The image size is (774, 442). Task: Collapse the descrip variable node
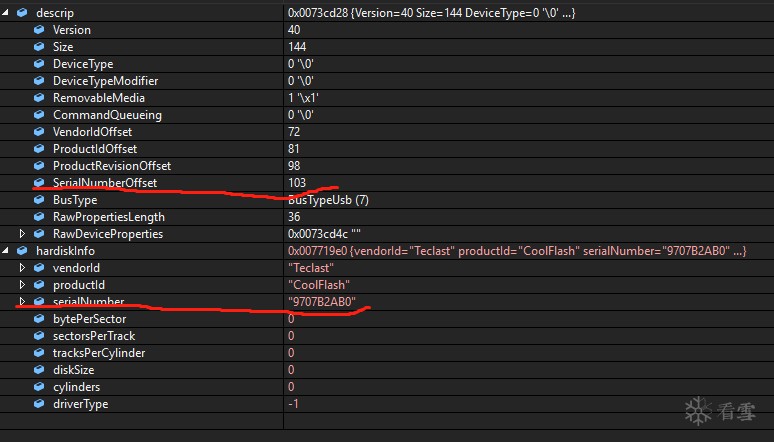pos(5,13)
